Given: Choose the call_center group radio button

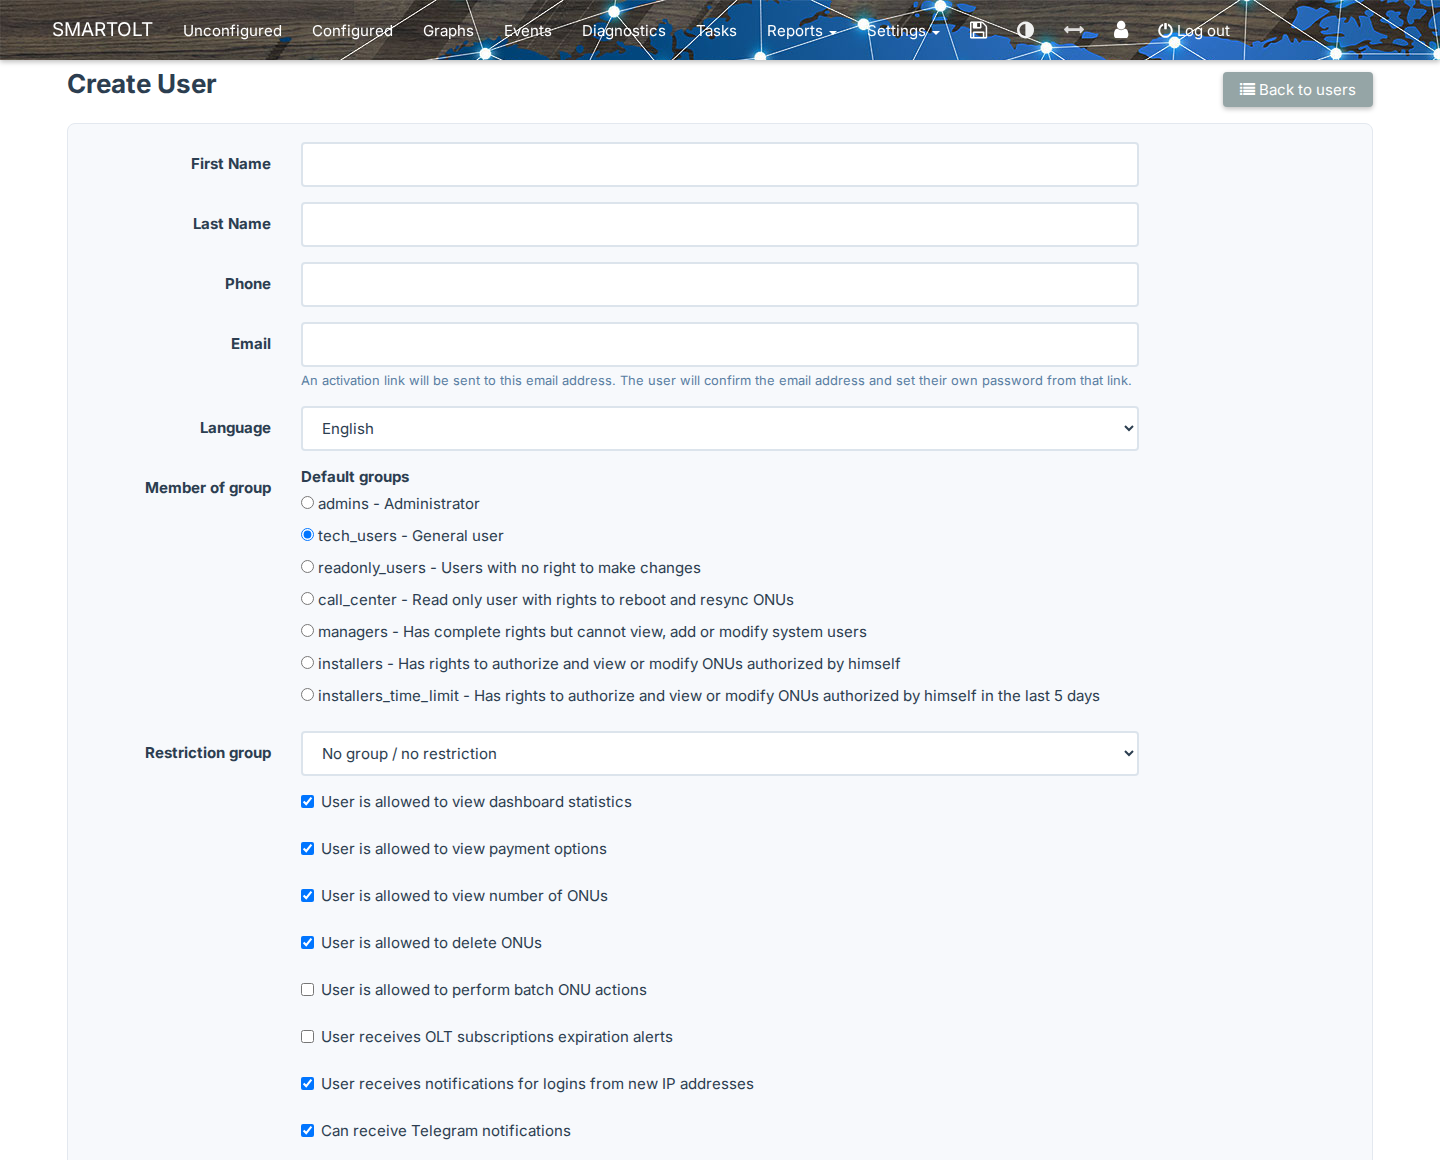Looking at the screenshot, I should [308, 599].
